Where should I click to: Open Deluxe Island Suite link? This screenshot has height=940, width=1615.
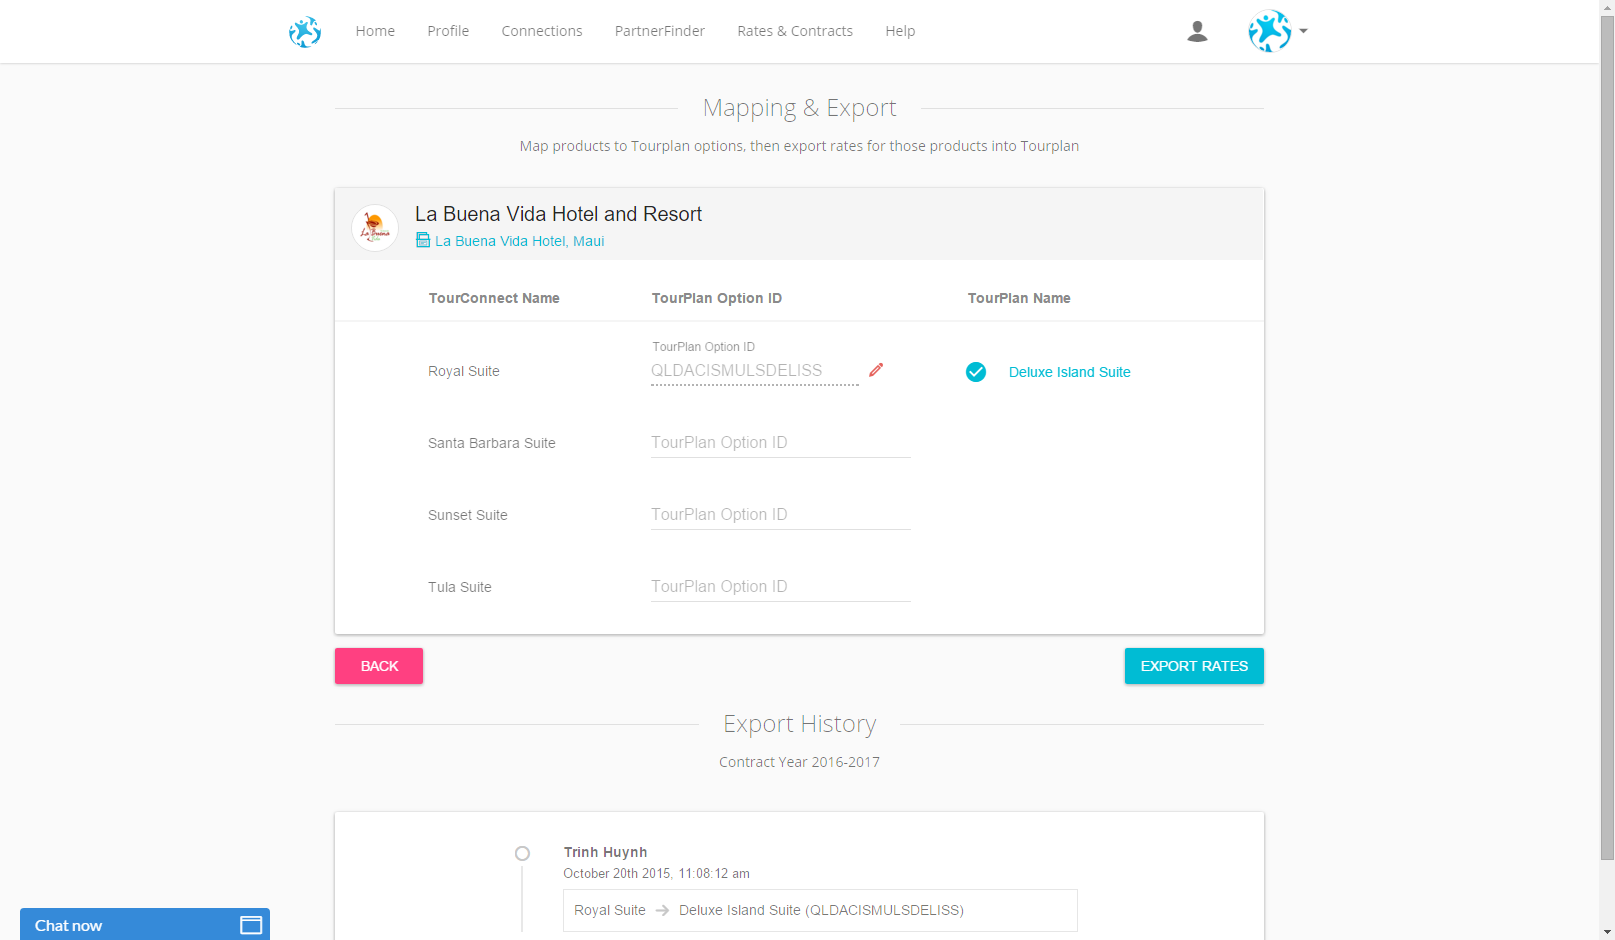1070,372
